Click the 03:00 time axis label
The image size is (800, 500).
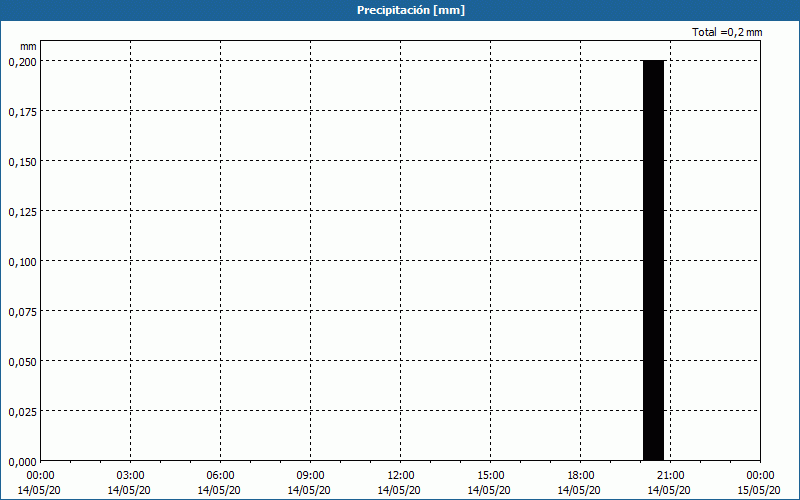pyautogui.click(x=130, y=475)
